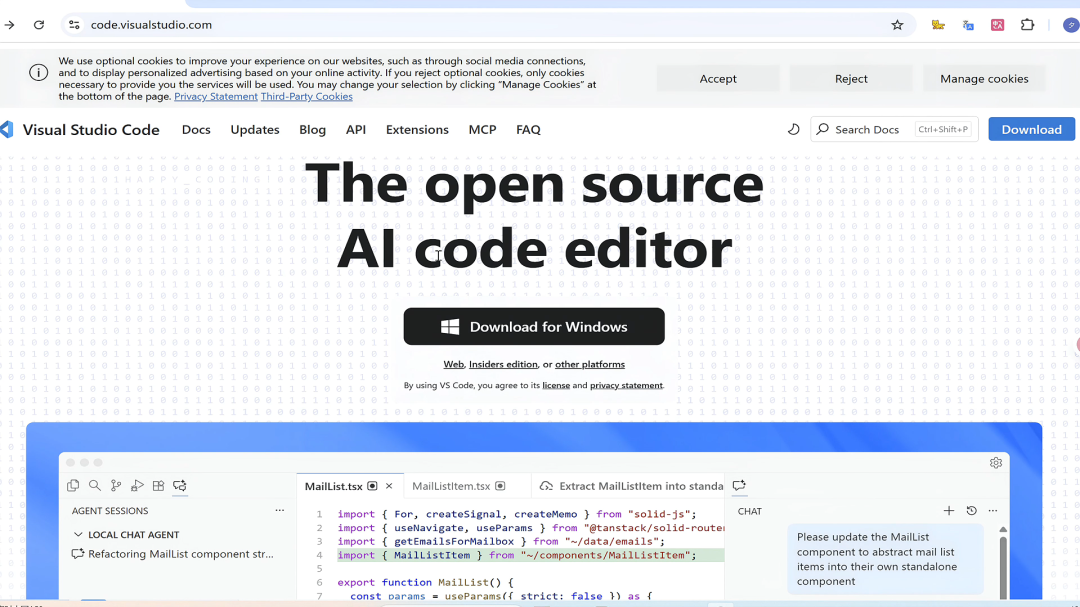Open chat history clock icon

tap(971, 511)
